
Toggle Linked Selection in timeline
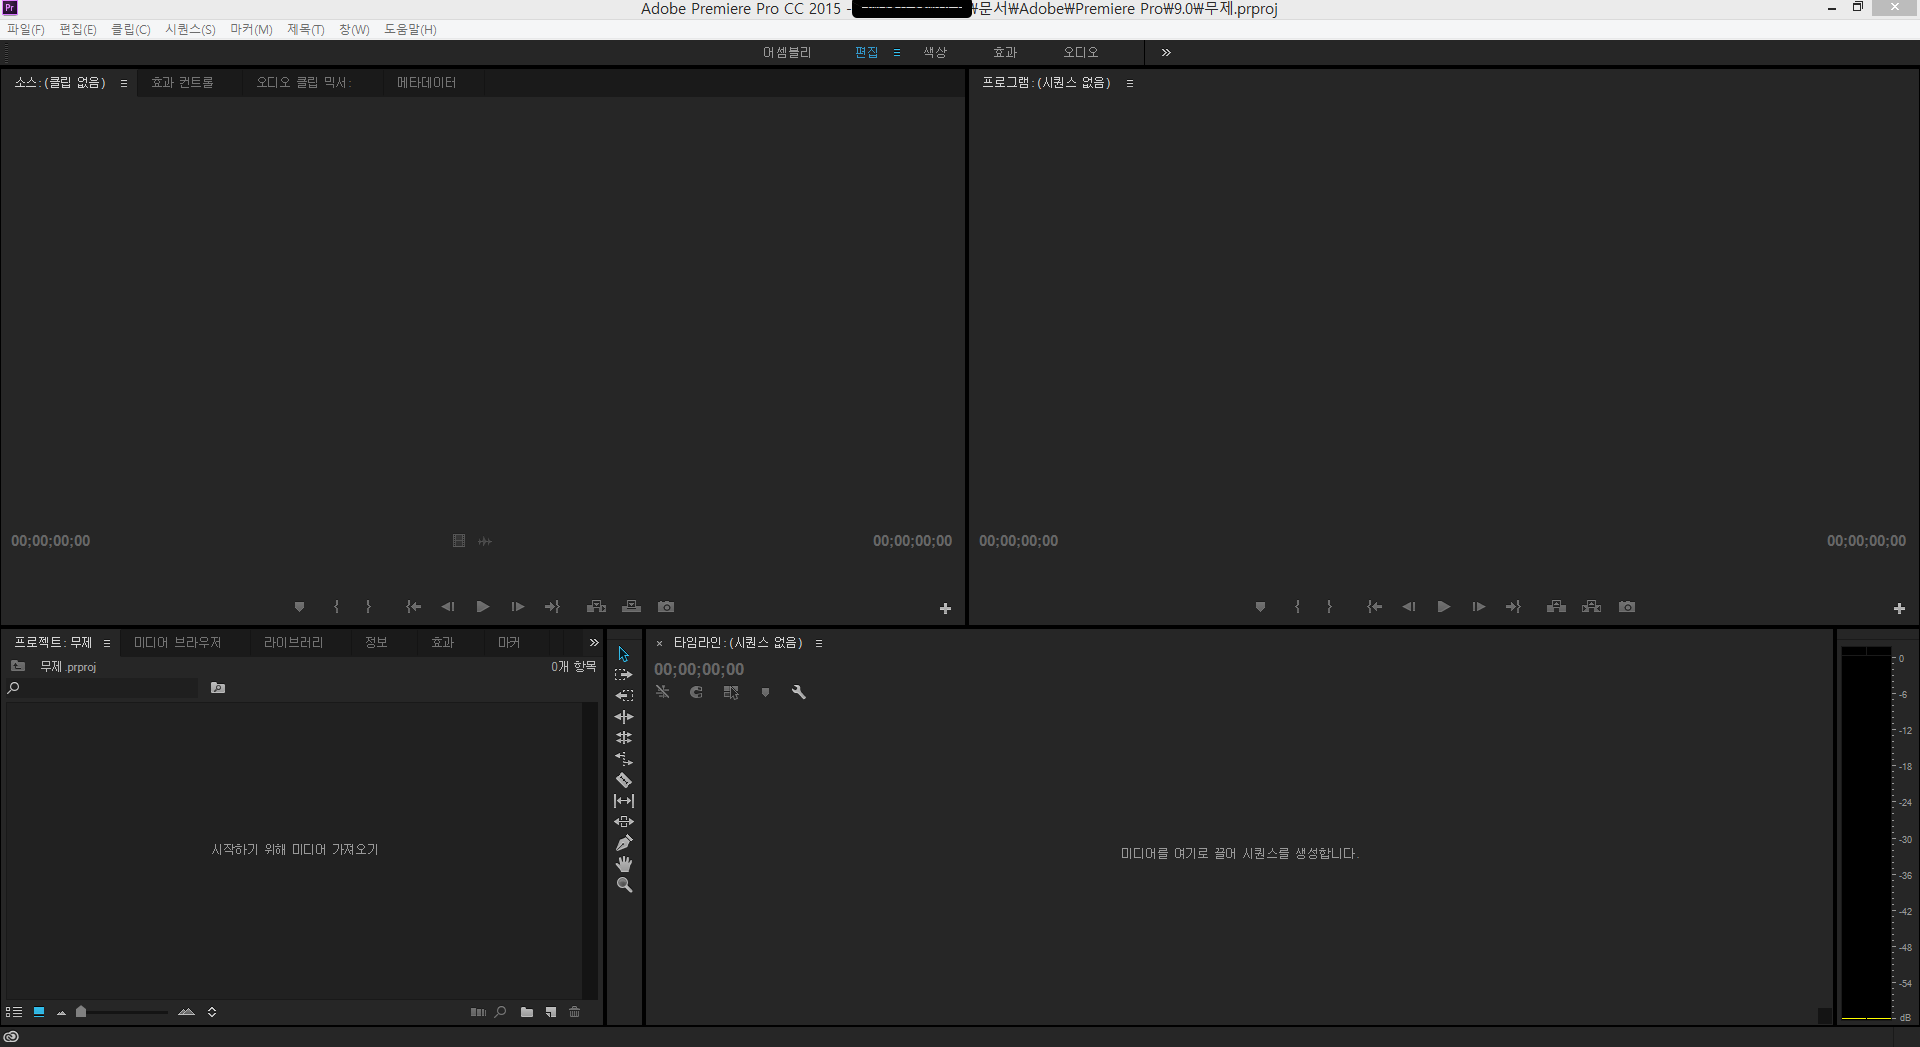pos(731,692)
